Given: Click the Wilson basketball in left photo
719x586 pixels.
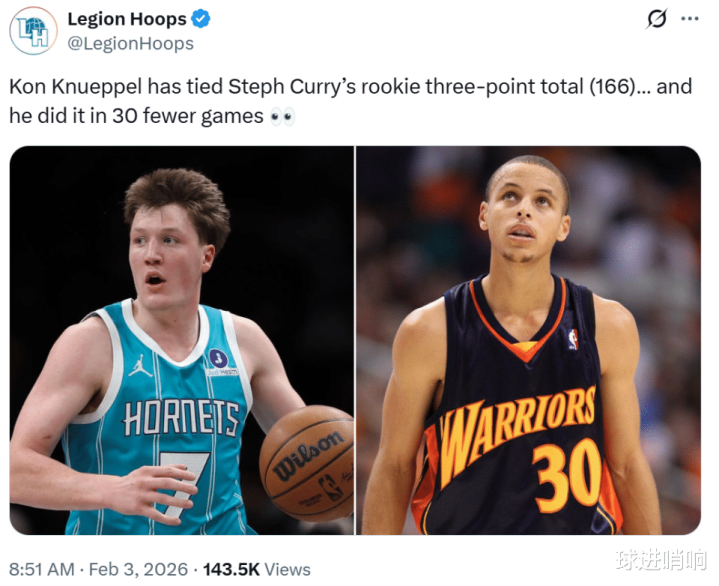Looking at the screenshot, I should pos(306,463).
